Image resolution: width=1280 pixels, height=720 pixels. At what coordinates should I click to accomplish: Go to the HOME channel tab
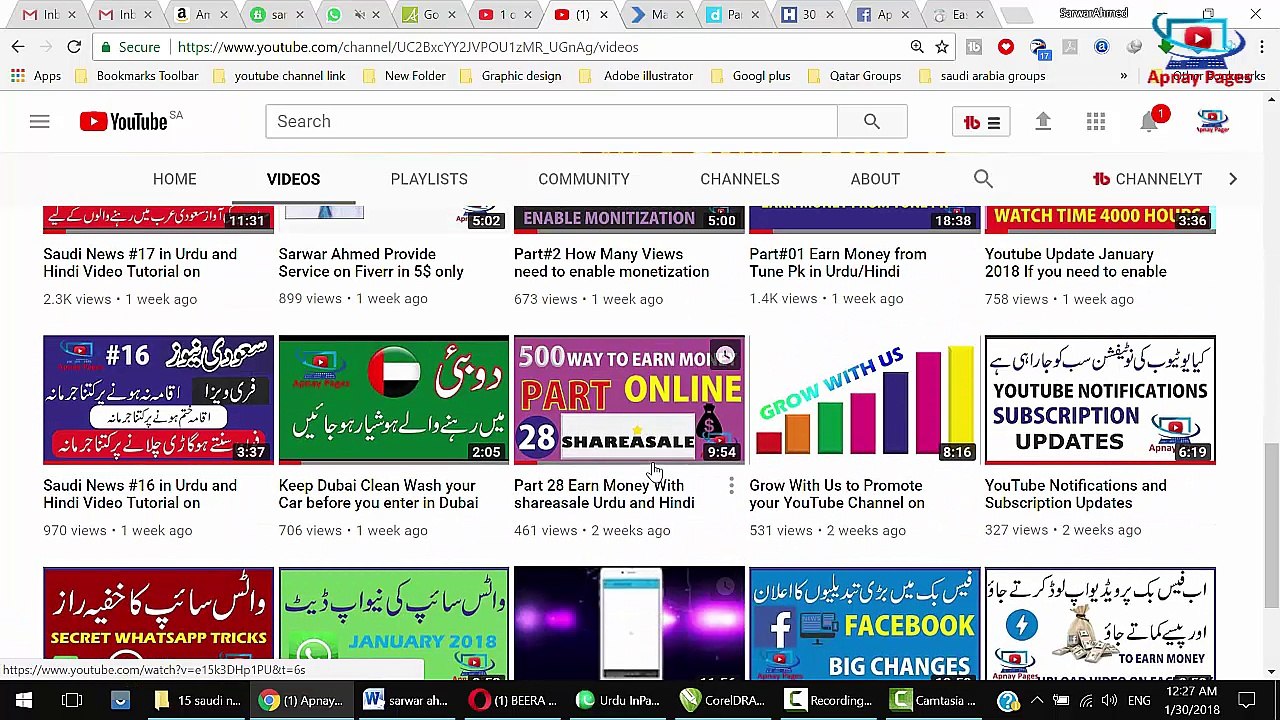pos(174,179)
